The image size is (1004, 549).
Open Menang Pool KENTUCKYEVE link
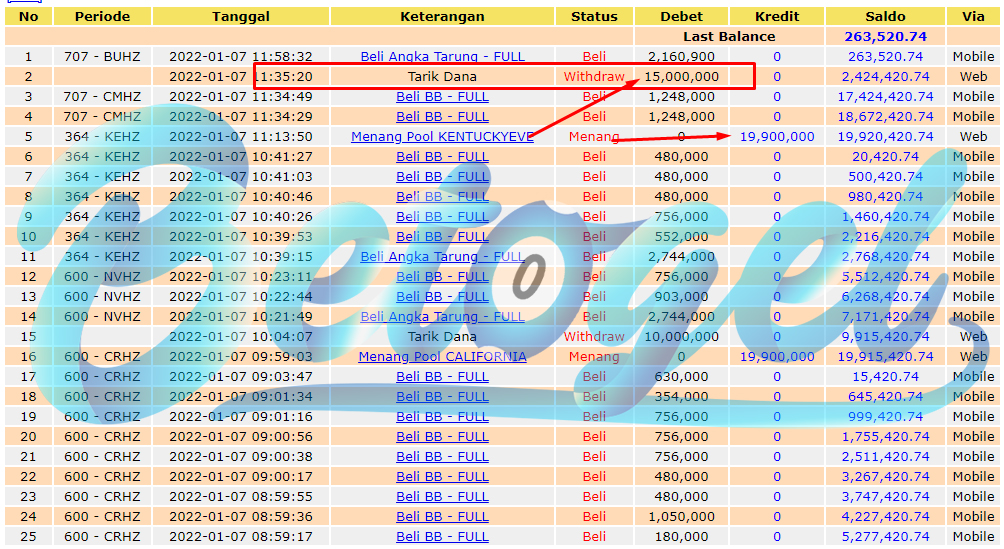442,136
